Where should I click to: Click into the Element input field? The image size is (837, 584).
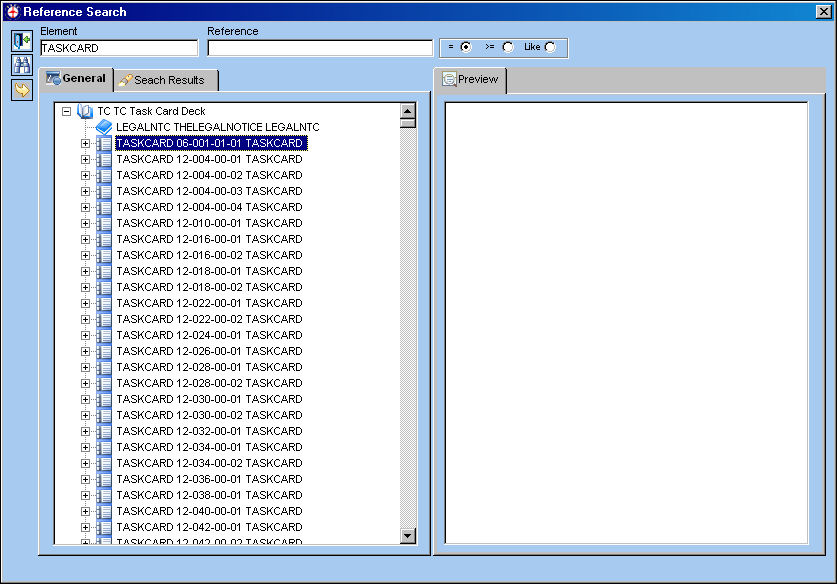[x=119, y=48]
